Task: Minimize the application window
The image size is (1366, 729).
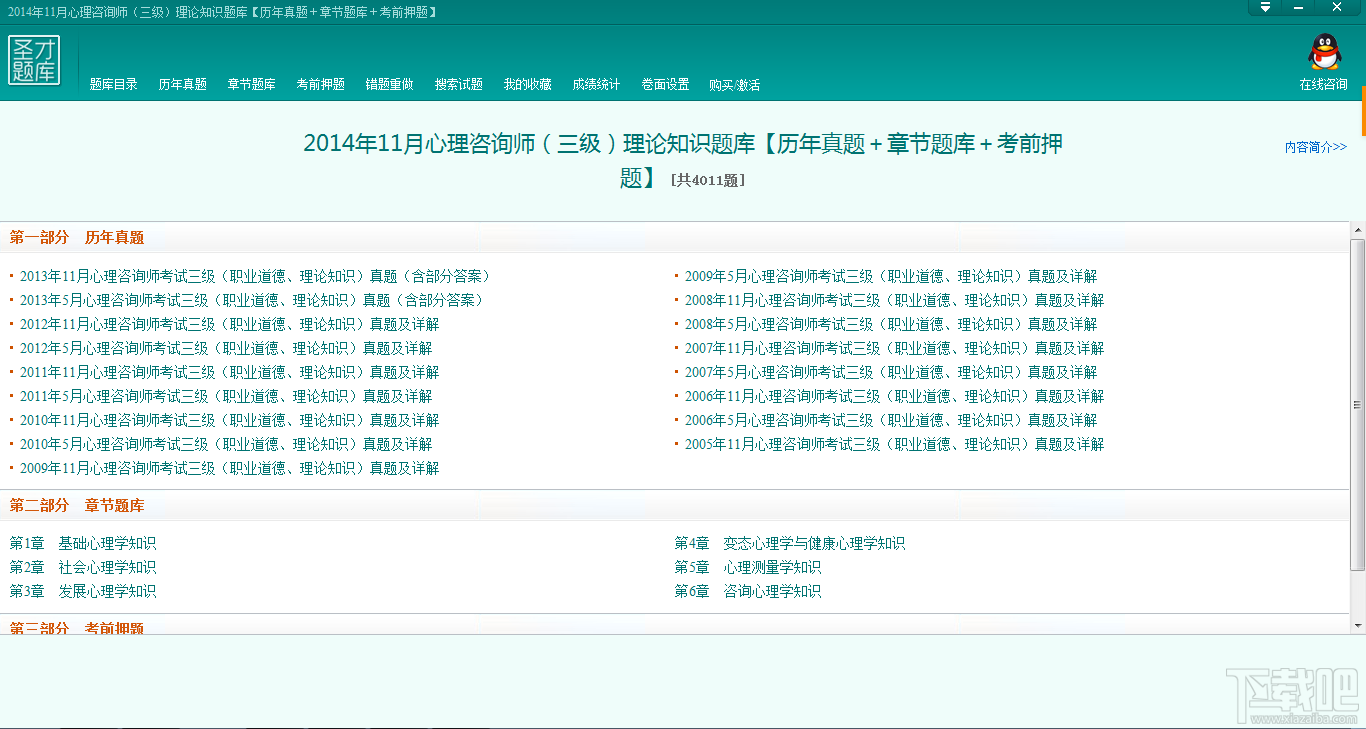Action: 1300,7
